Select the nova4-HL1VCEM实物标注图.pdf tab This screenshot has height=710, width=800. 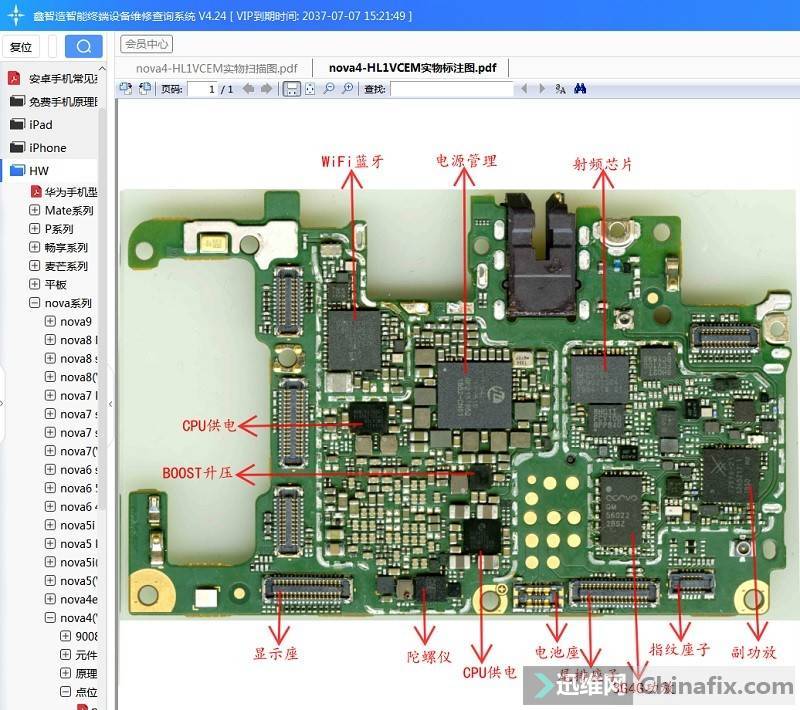click(412, 67)
